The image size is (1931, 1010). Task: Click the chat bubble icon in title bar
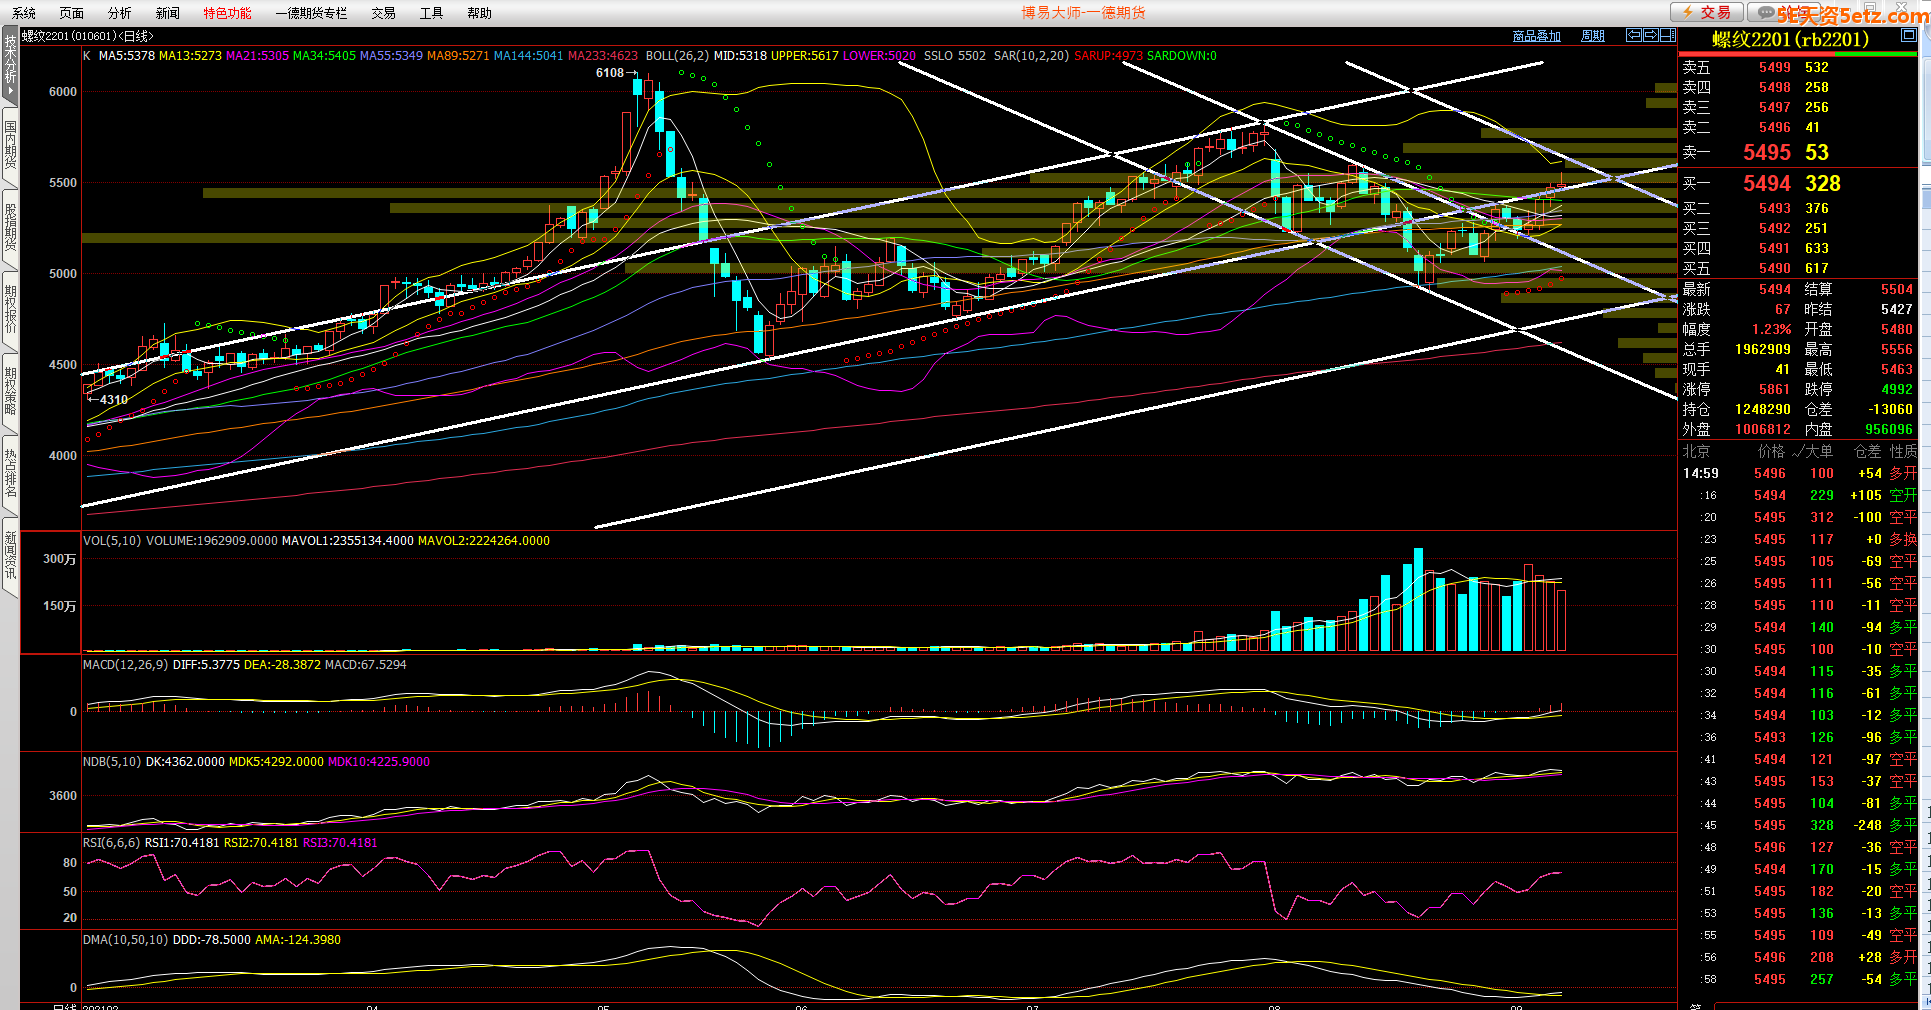pos(1766,12)
